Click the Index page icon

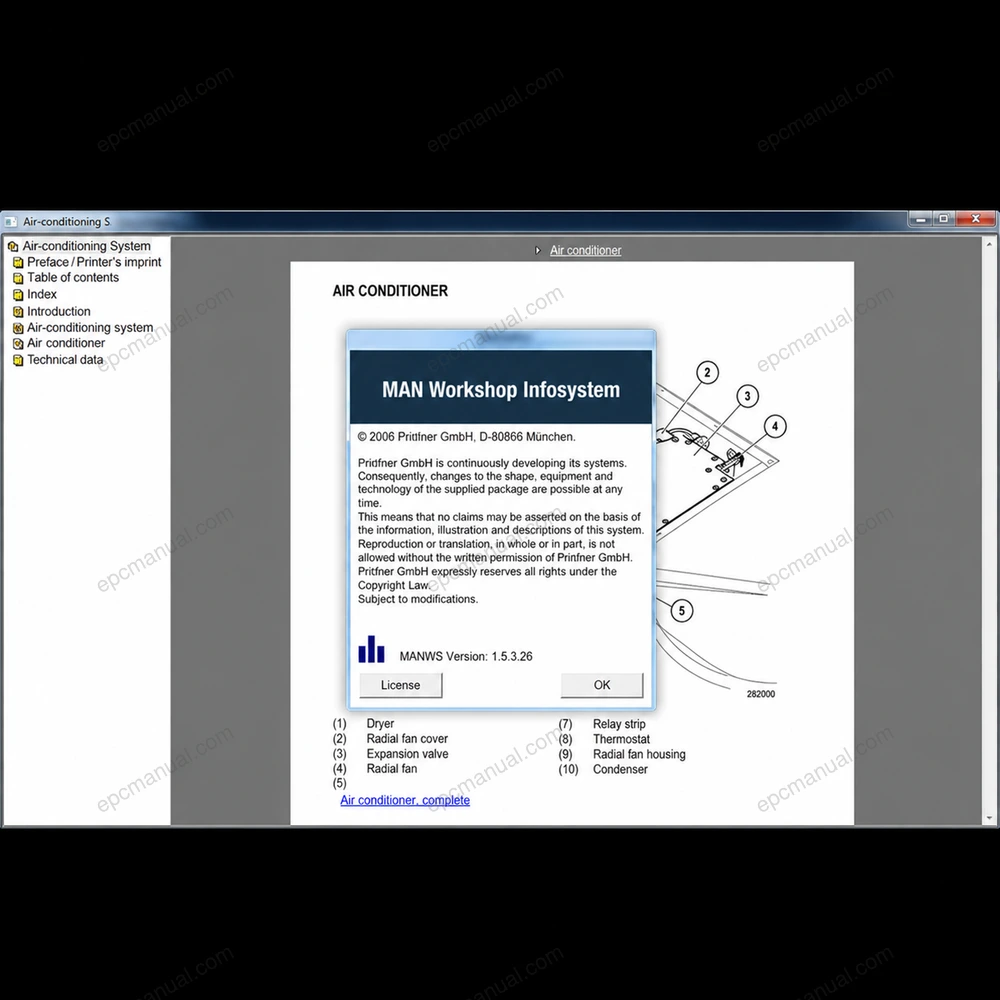[18, 295]
